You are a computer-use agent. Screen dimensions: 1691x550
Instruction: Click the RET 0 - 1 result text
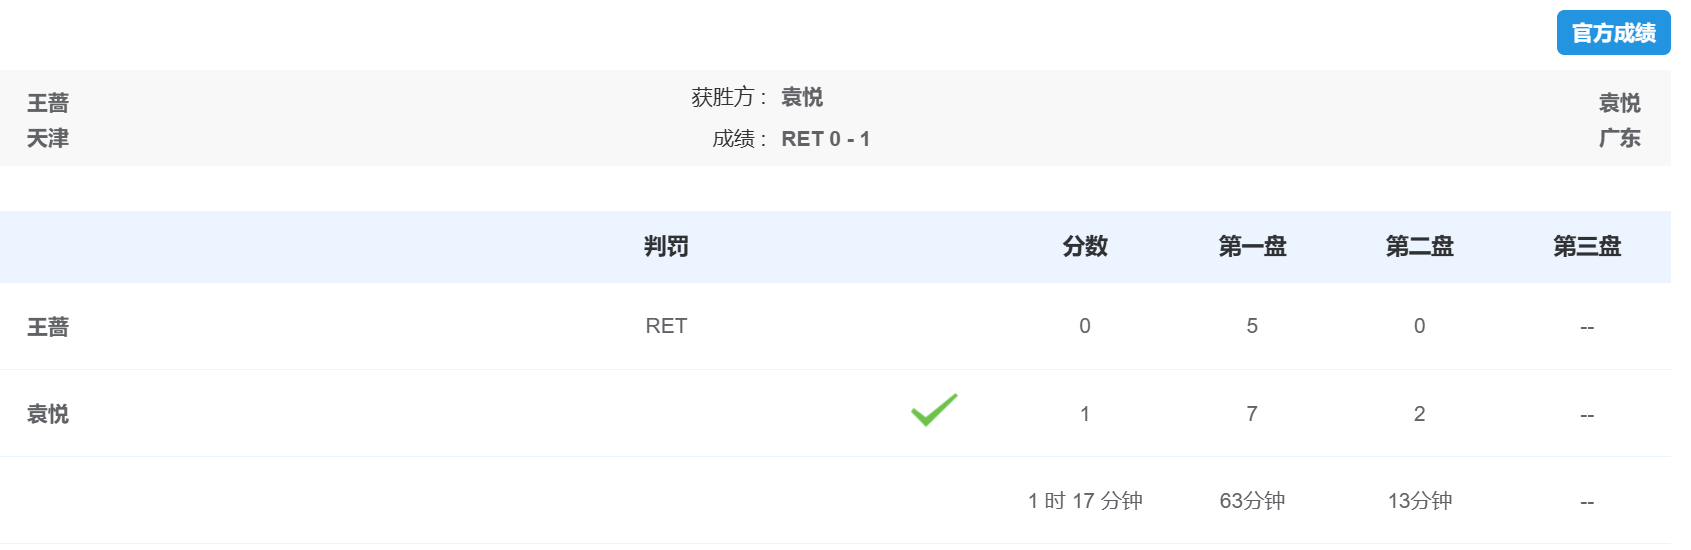tap(825, 139)
